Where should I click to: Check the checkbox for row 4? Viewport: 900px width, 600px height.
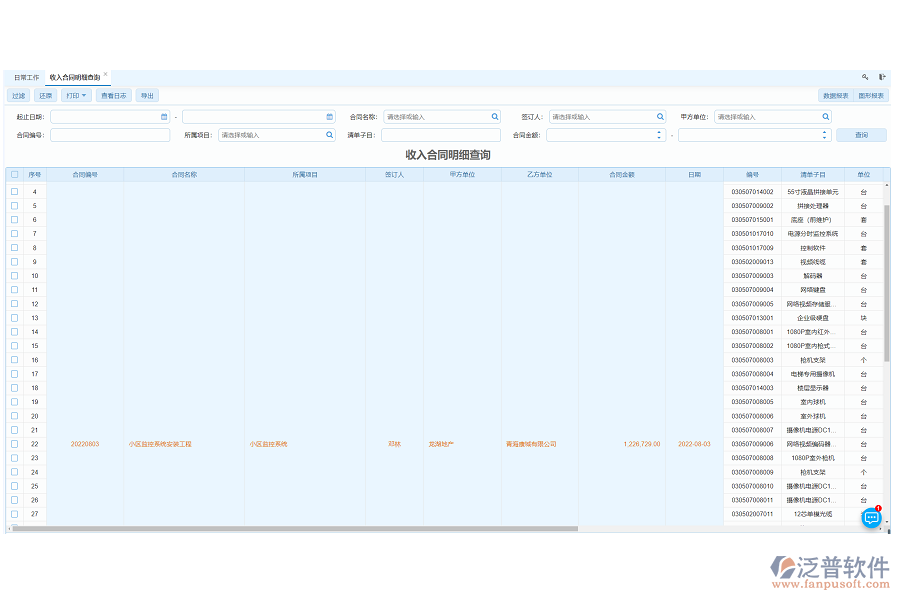click(x=14, y=192)
